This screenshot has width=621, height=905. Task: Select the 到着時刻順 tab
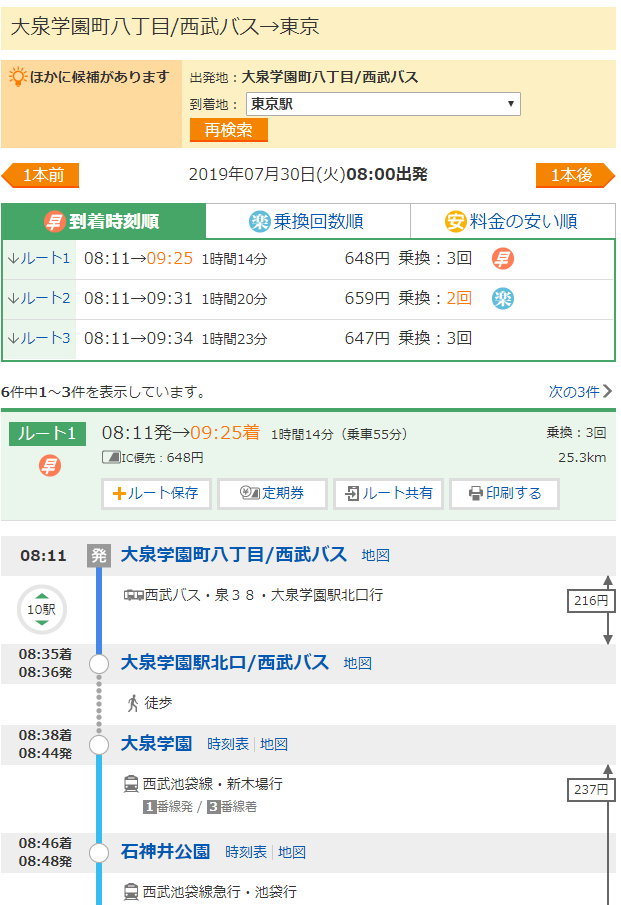(104, 221)
